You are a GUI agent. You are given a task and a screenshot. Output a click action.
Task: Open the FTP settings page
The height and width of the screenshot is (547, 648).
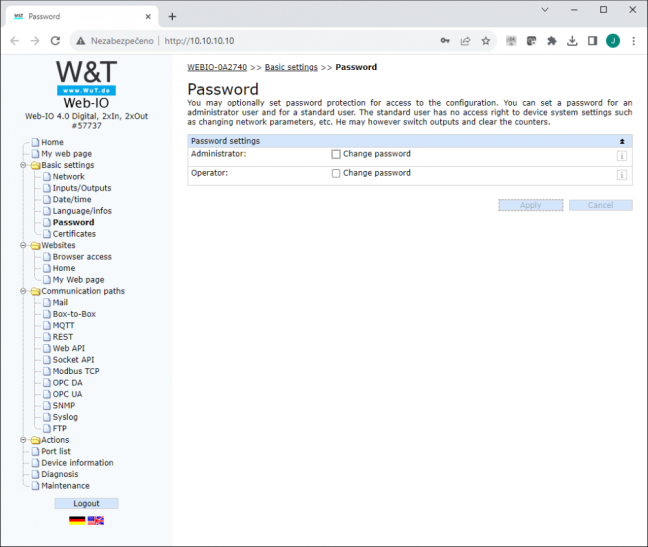click(x=59, y=428)
